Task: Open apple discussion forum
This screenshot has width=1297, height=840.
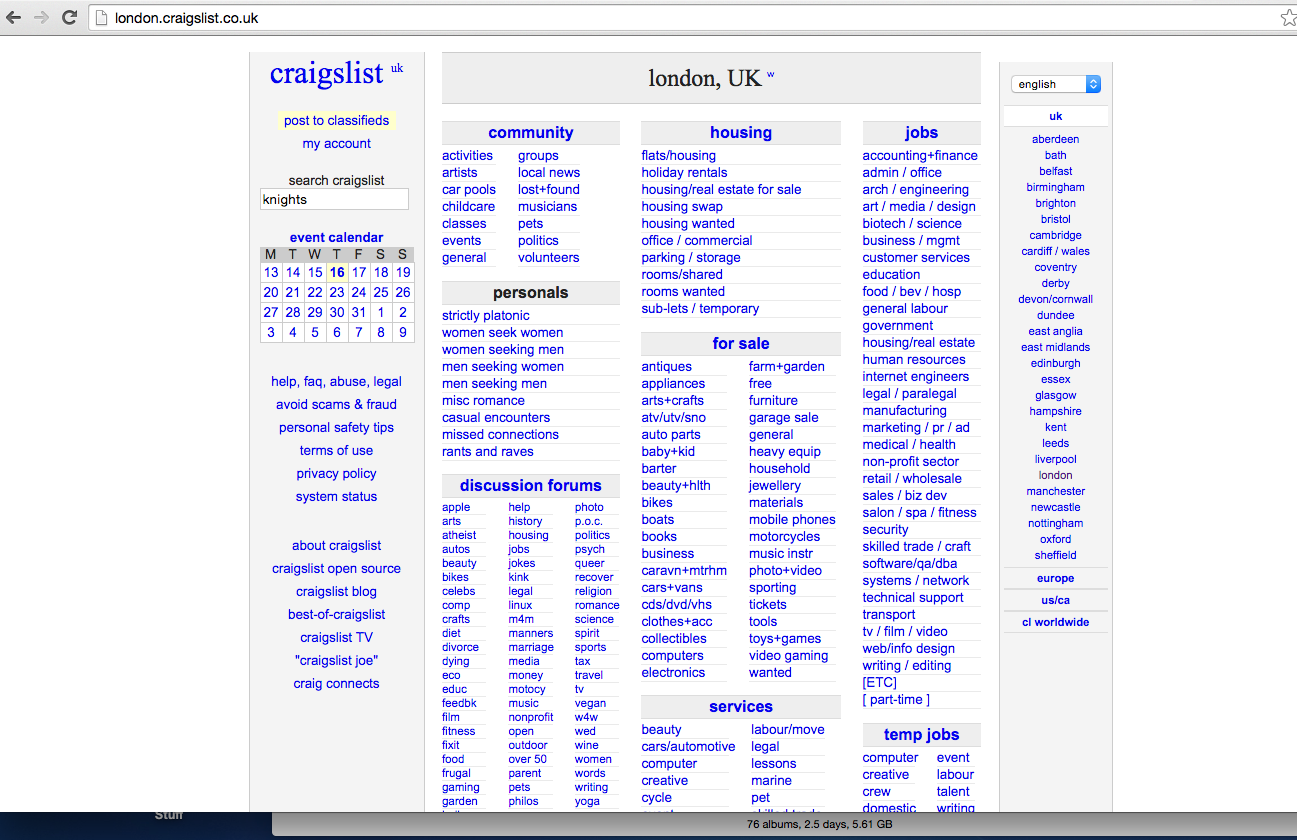Action: click(456, 507)
